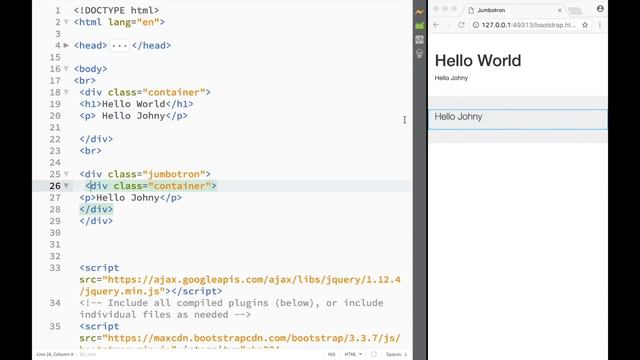Click the h1 Hello World code line
640x360 pixels.
pos(136,104)
